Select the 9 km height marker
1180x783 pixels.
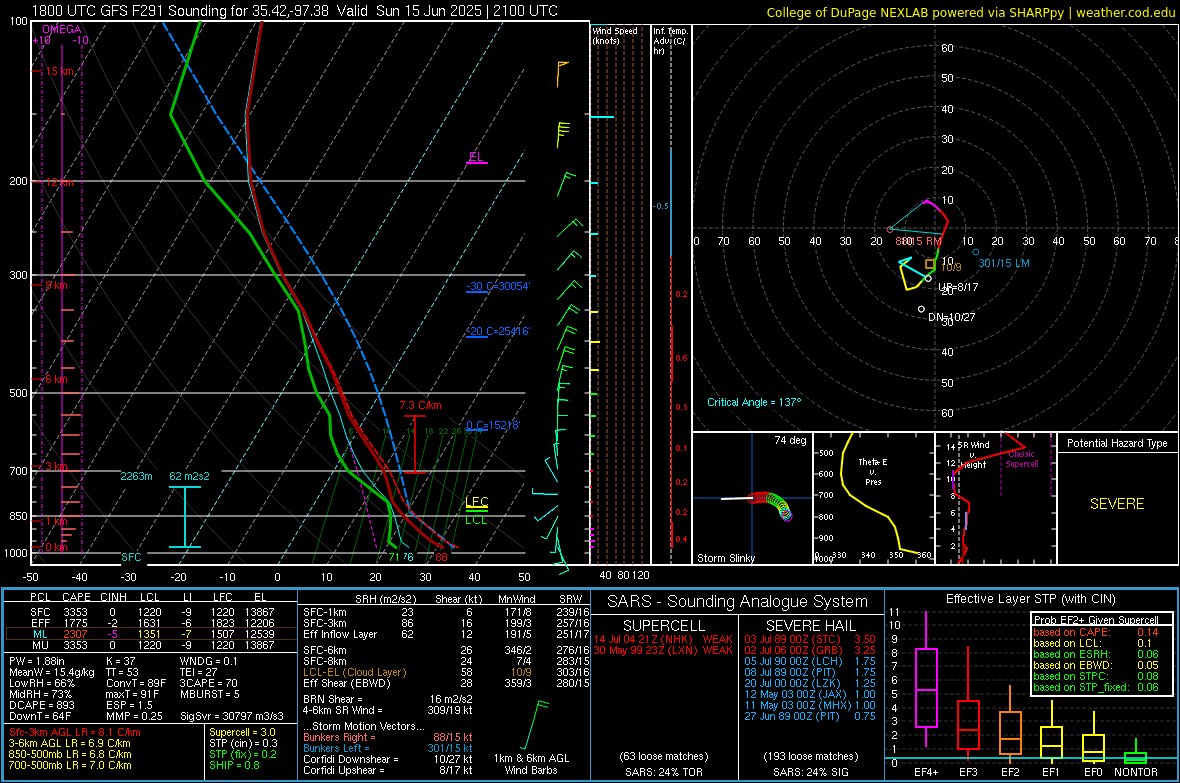click(x=56, y=285)
